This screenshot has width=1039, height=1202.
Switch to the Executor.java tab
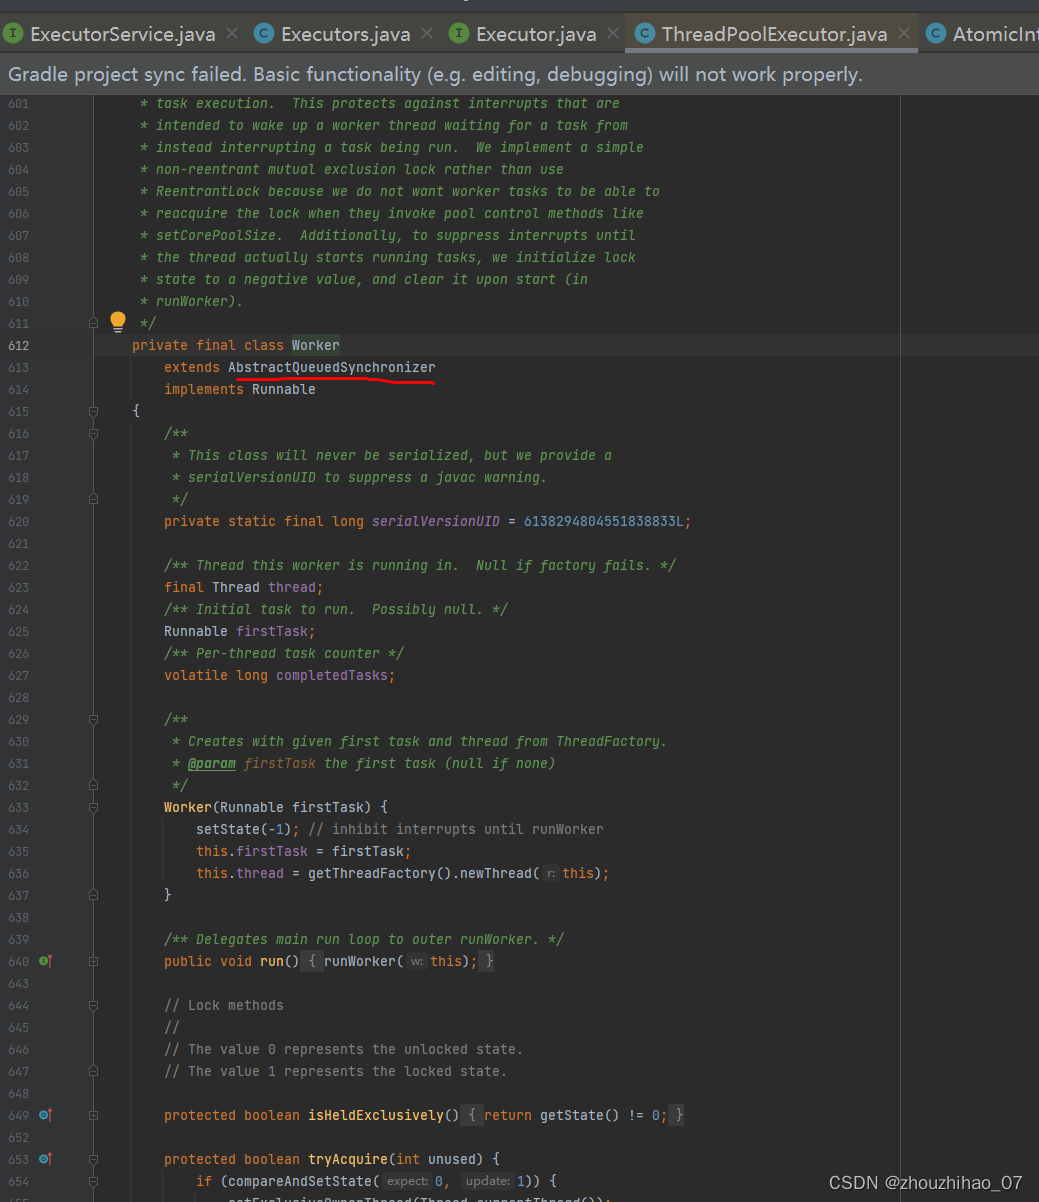(536, 34)
